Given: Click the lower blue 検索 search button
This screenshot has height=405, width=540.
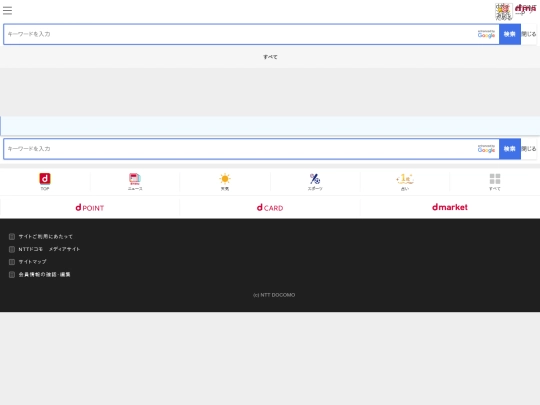Looking at the screenshot, I should (x=510, y=149).
